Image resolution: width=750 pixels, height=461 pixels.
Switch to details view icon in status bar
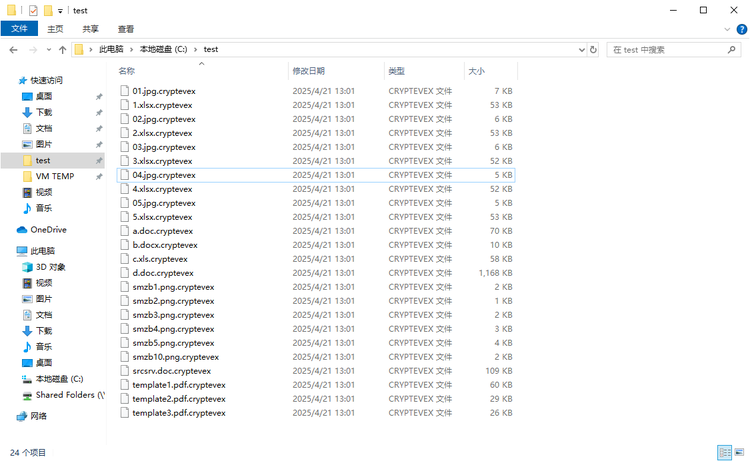pyautogui.click(x=725, y=452)
